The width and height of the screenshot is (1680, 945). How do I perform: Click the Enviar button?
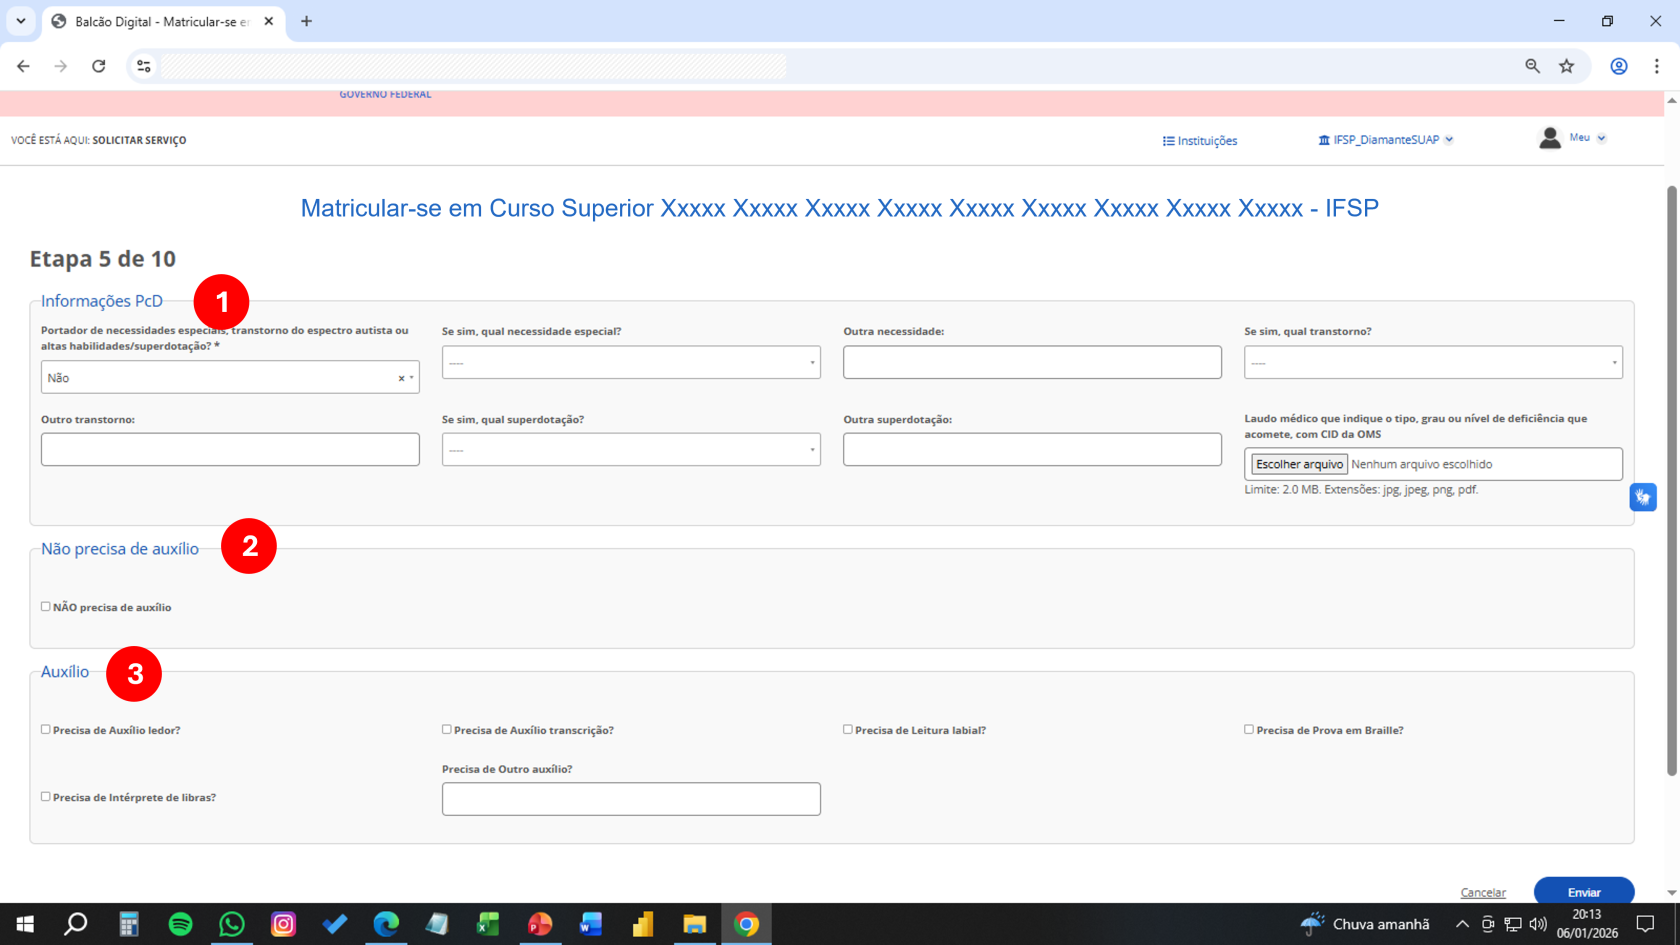pos(1583,892)
